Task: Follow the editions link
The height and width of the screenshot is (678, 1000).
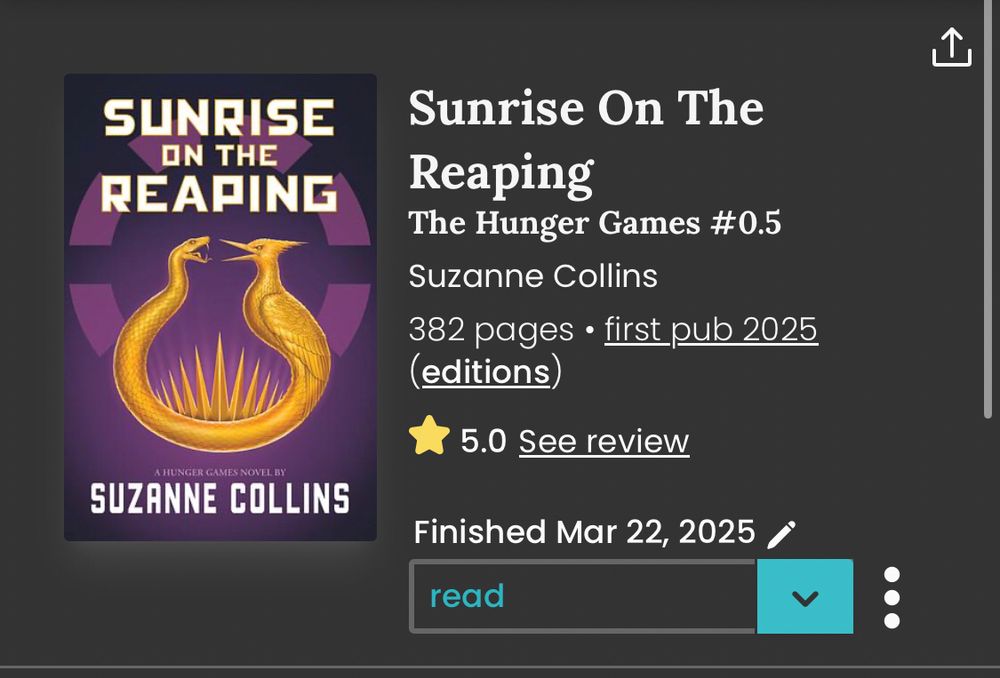Action: pos(487,372)
